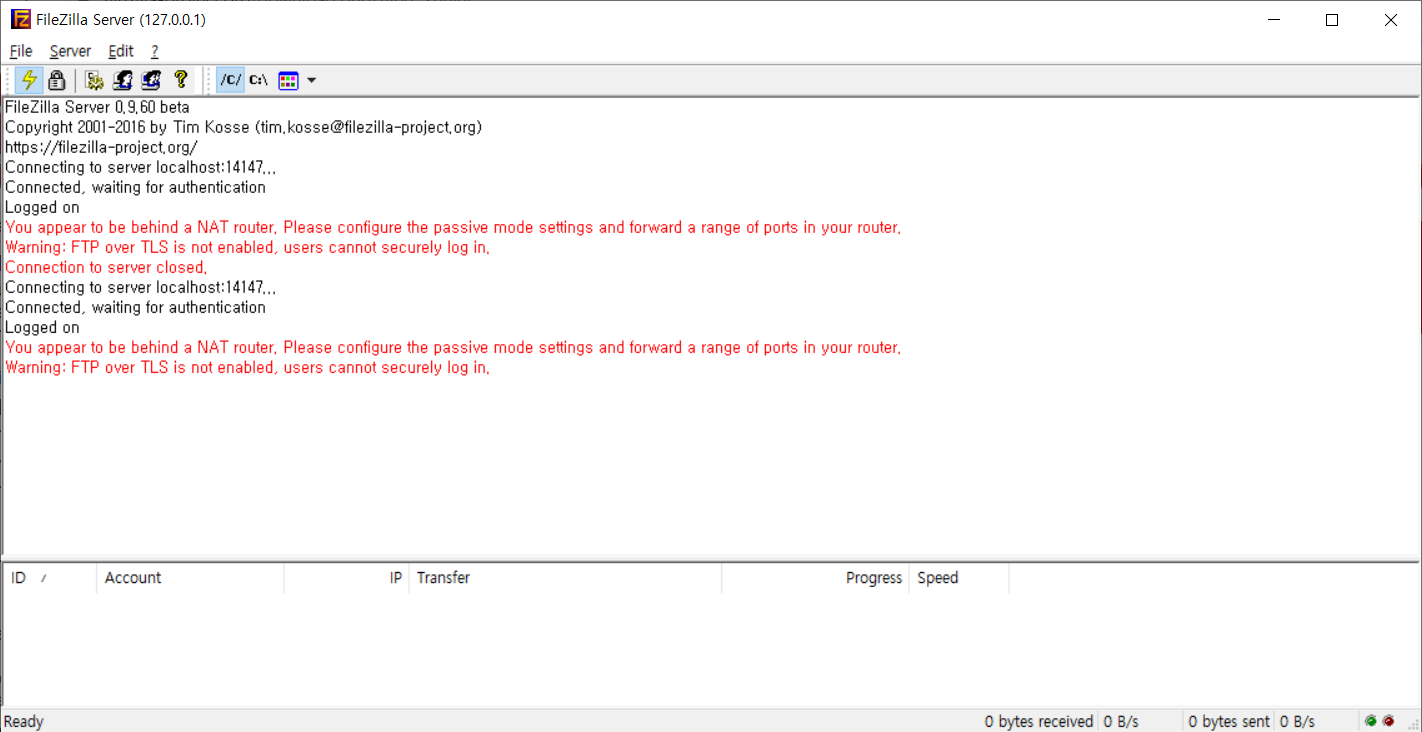Click the red status indicator light

[1388, 721]
